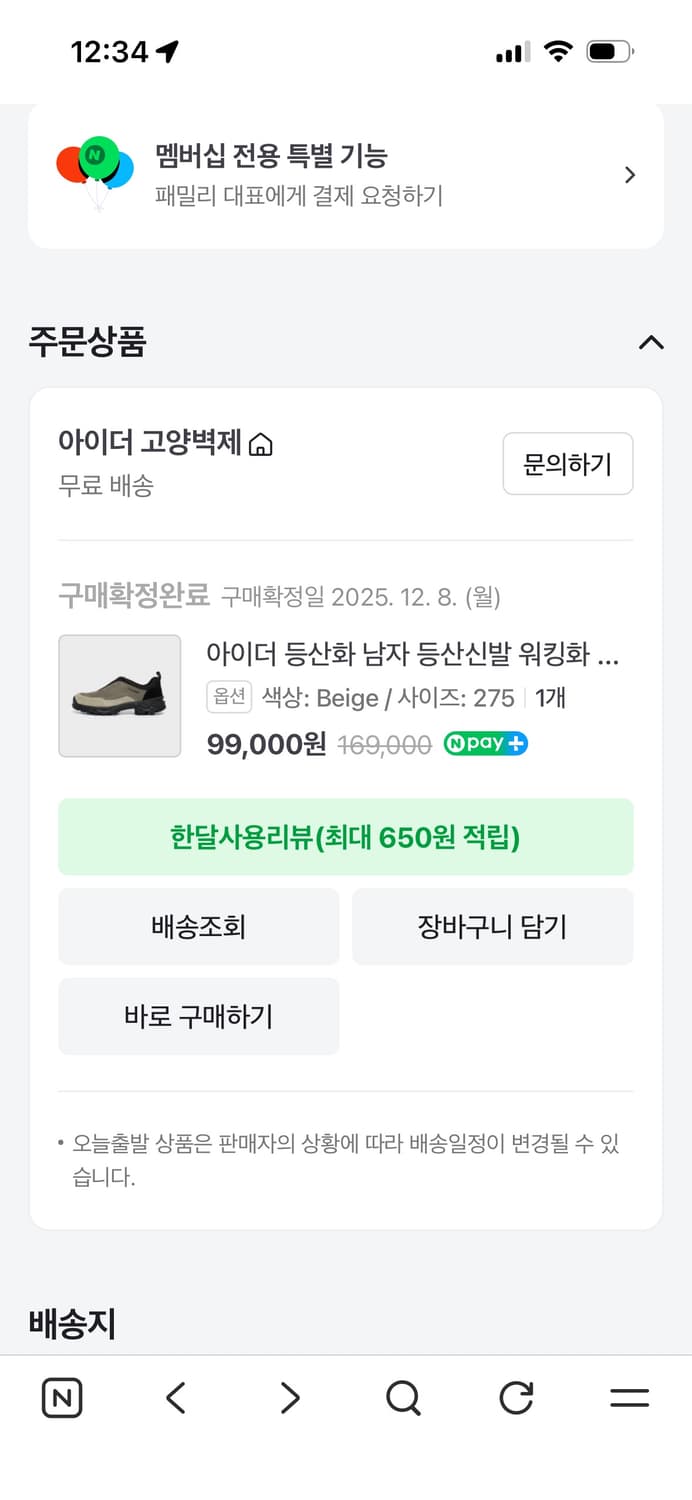The image size is (692, 1500).
Task: Tap the Npay payment badge
Action: 485,744
